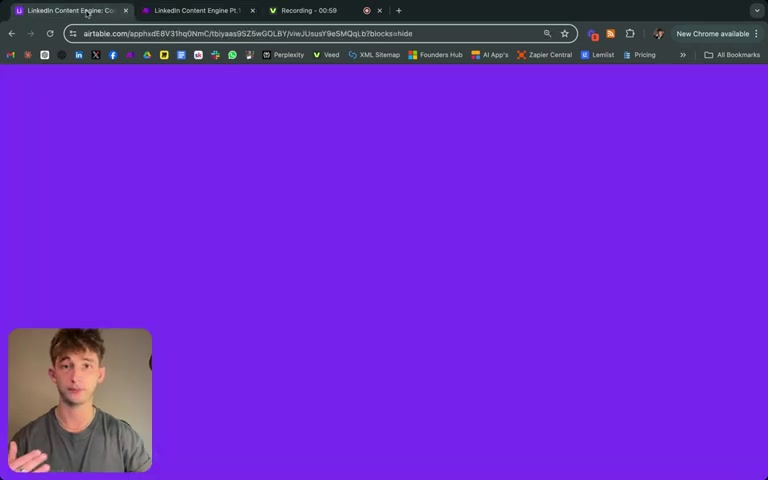The width and height of the screenshot is (768, 480).
Task: Switch to the Recording - 00:59 tab
Action: 309,11
